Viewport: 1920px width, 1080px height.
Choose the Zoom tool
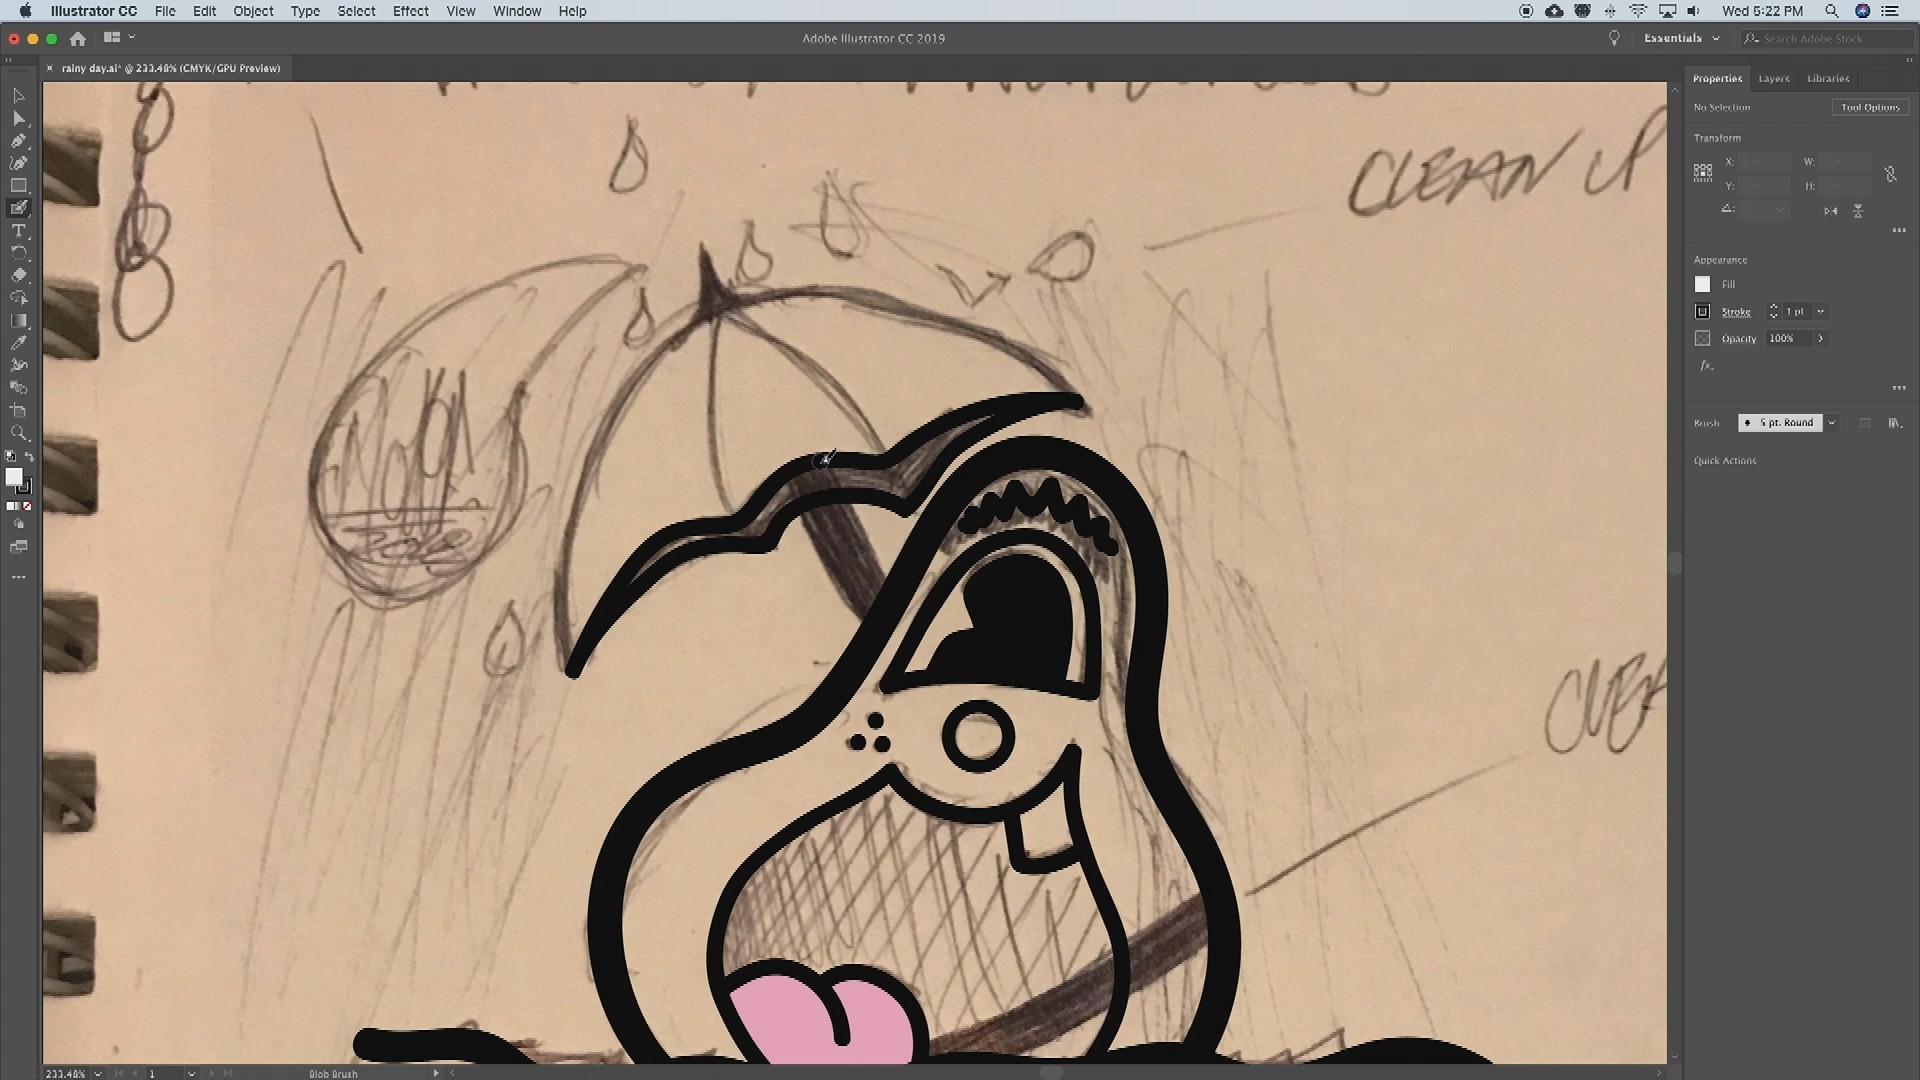[19, 434]
